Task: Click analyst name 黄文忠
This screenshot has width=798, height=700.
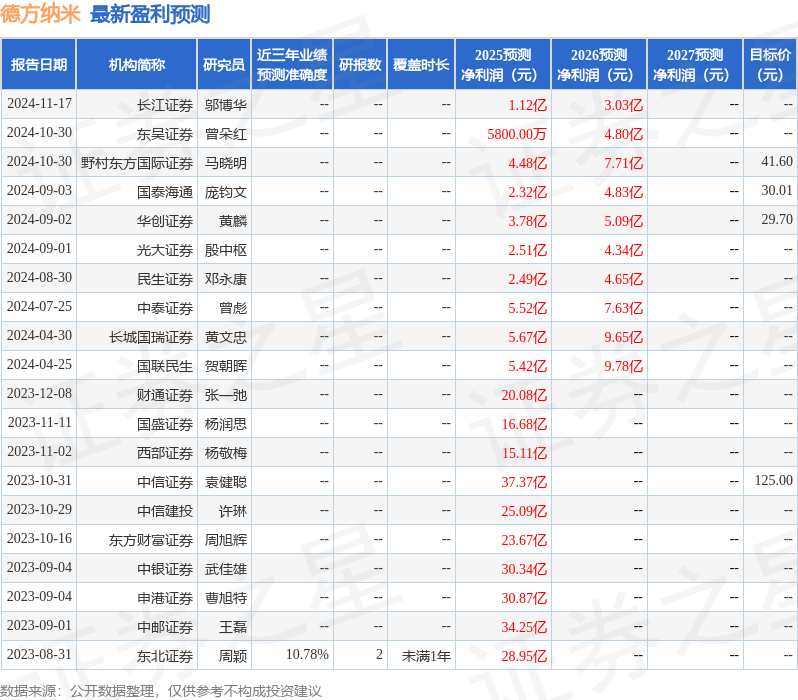Action: pos(225,338)
